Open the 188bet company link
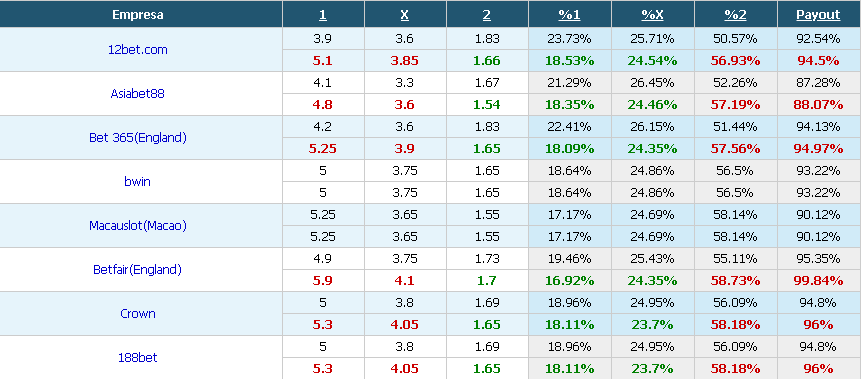 click(137, 358)
